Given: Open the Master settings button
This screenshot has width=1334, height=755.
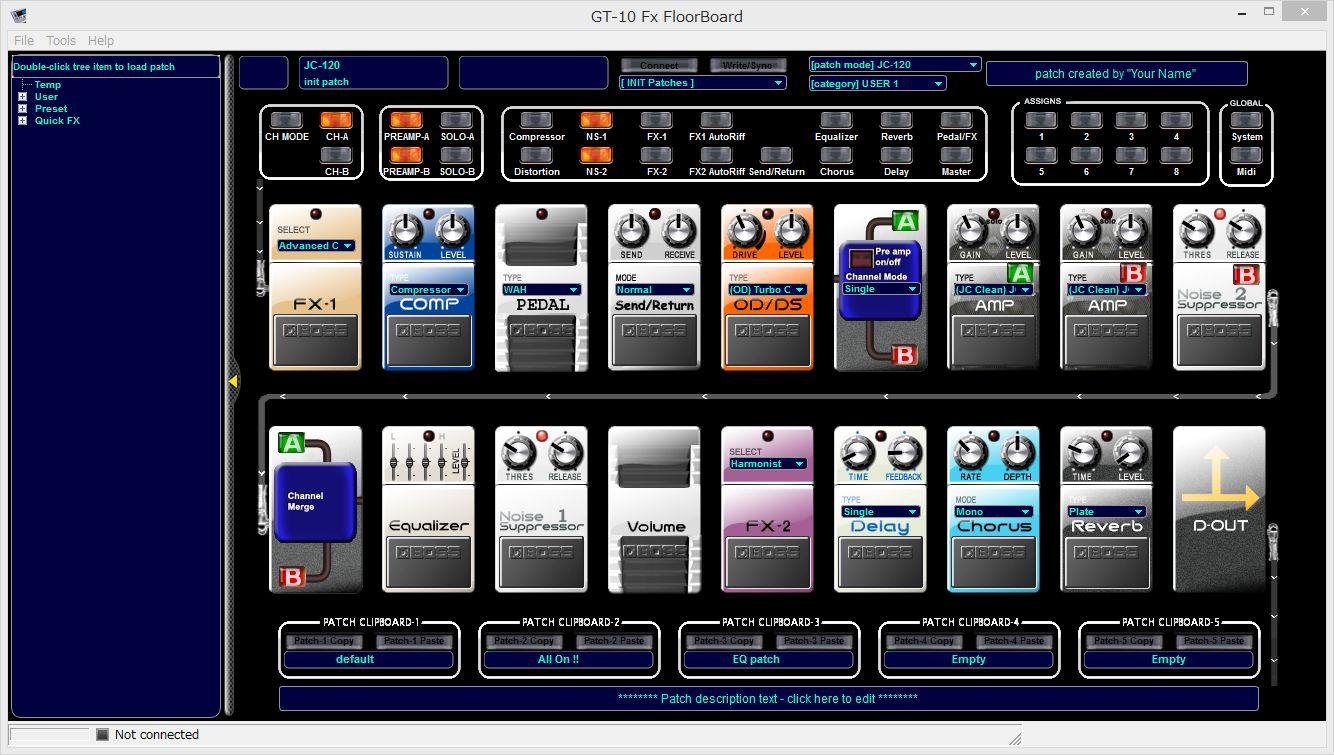Looking at the screenshot, I should pyautogui.click(x=956, y=155).
